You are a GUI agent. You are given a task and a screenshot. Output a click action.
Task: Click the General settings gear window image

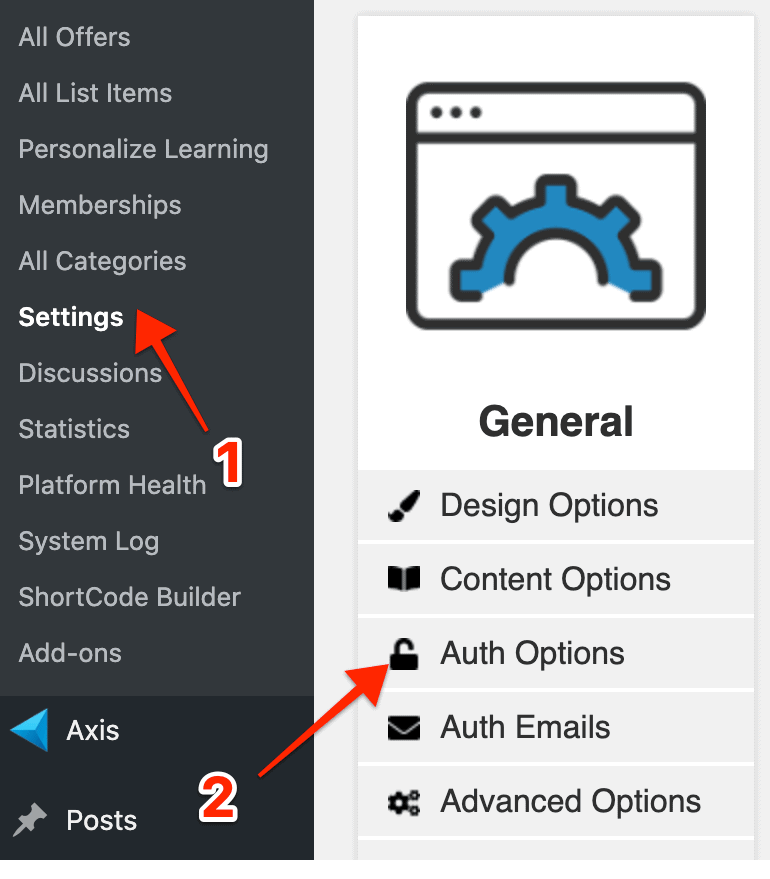click(x=555, y=206)
